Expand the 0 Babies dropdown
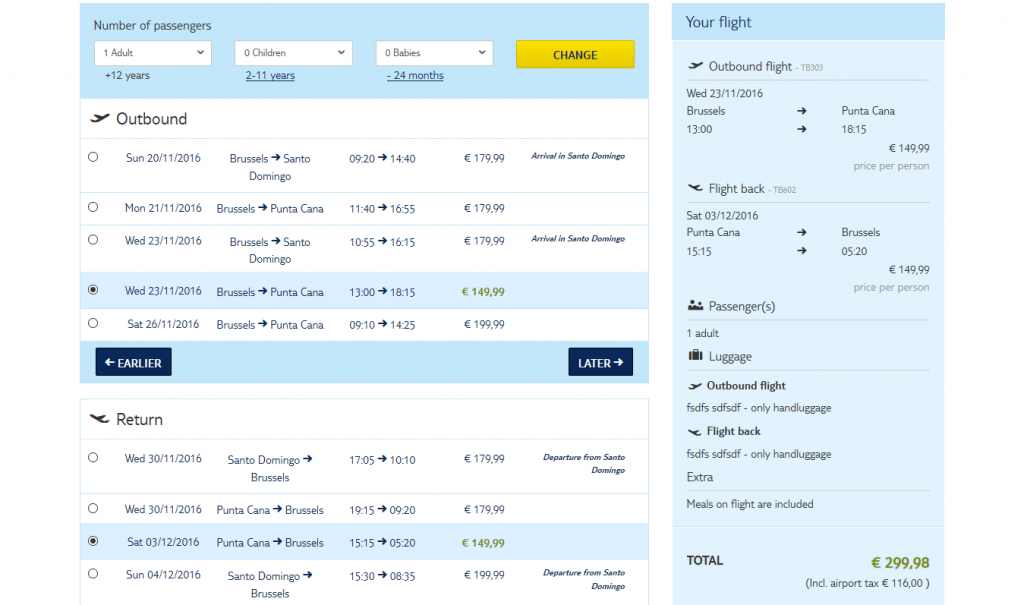This screenshot has width=1024, height=605. (435, 53)
